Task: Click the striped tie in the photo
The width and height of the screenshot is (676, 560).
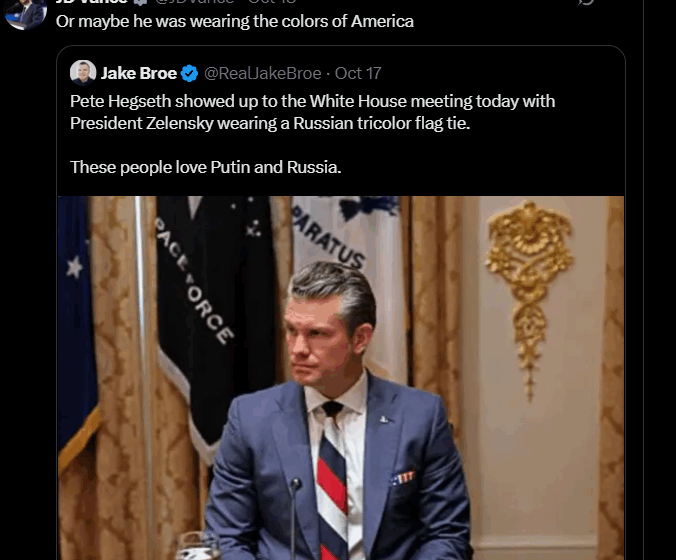Action: tap(333, 481)
